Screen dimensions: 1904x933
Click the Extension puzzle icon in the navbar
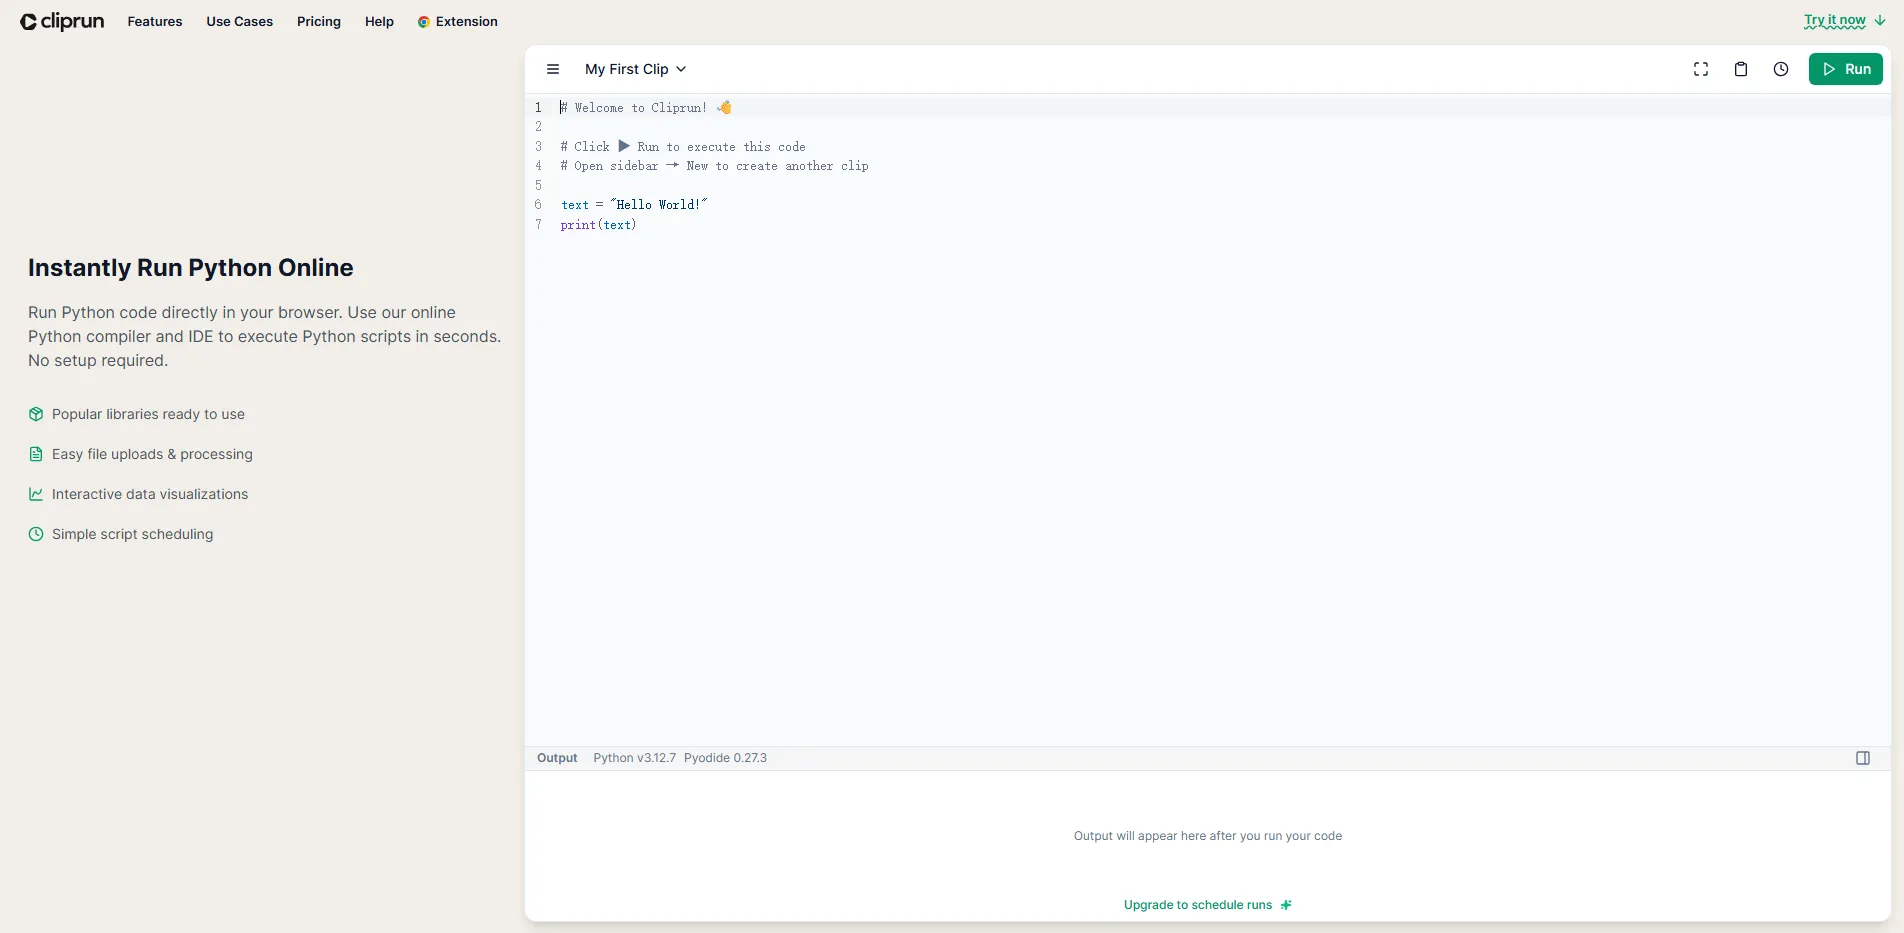[424, 21]
